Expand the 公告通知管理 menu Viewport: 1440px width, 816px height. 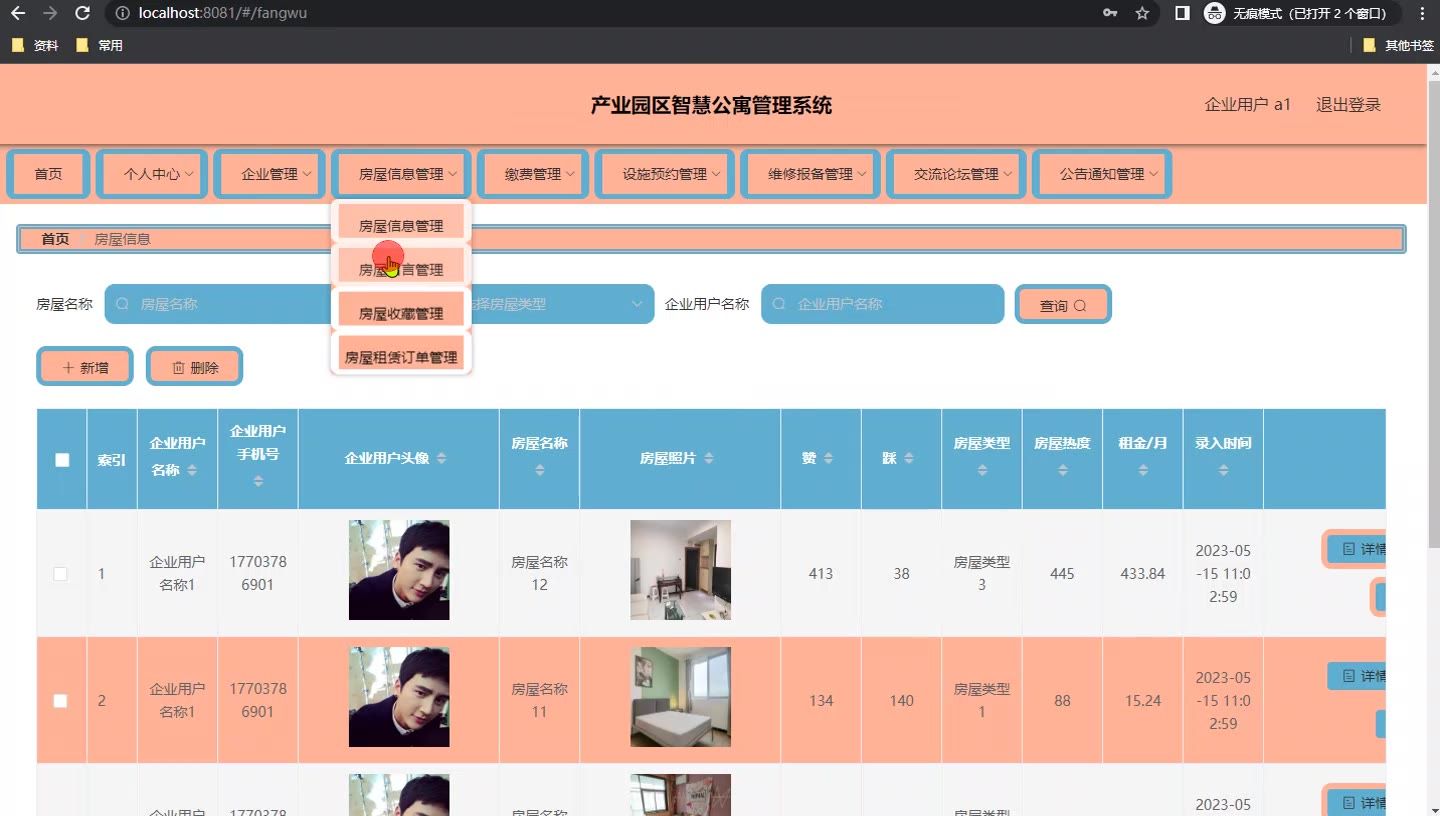pyautogui.click(x=1102, y=174)
